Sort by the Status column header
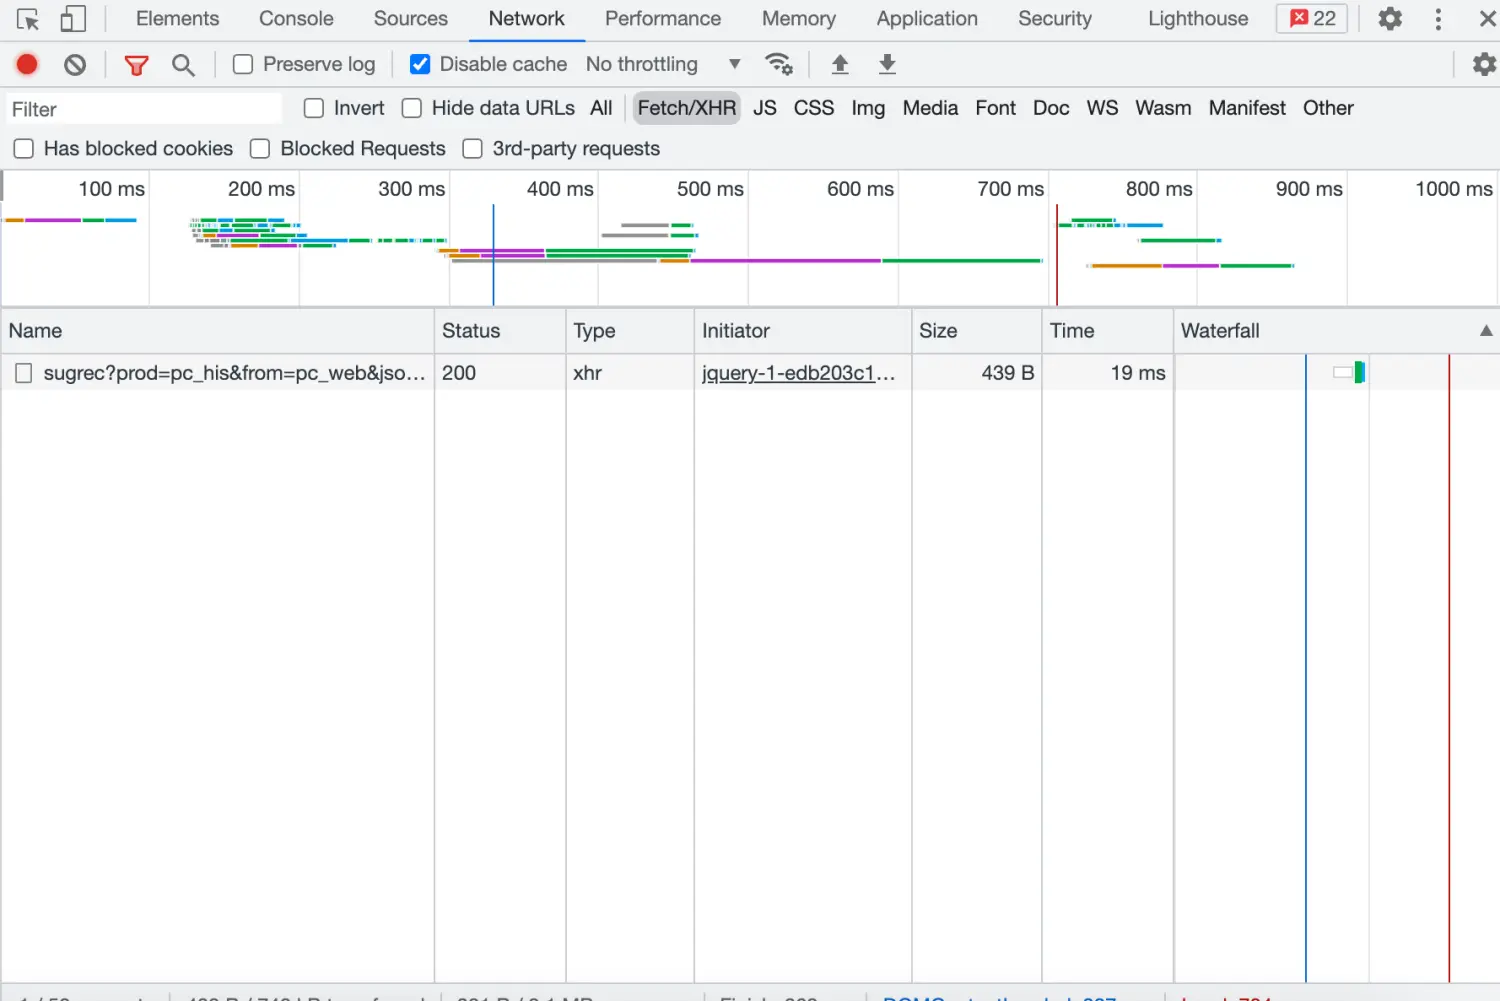Screen dimensions: 1500x1001 (x=500, y=331)
